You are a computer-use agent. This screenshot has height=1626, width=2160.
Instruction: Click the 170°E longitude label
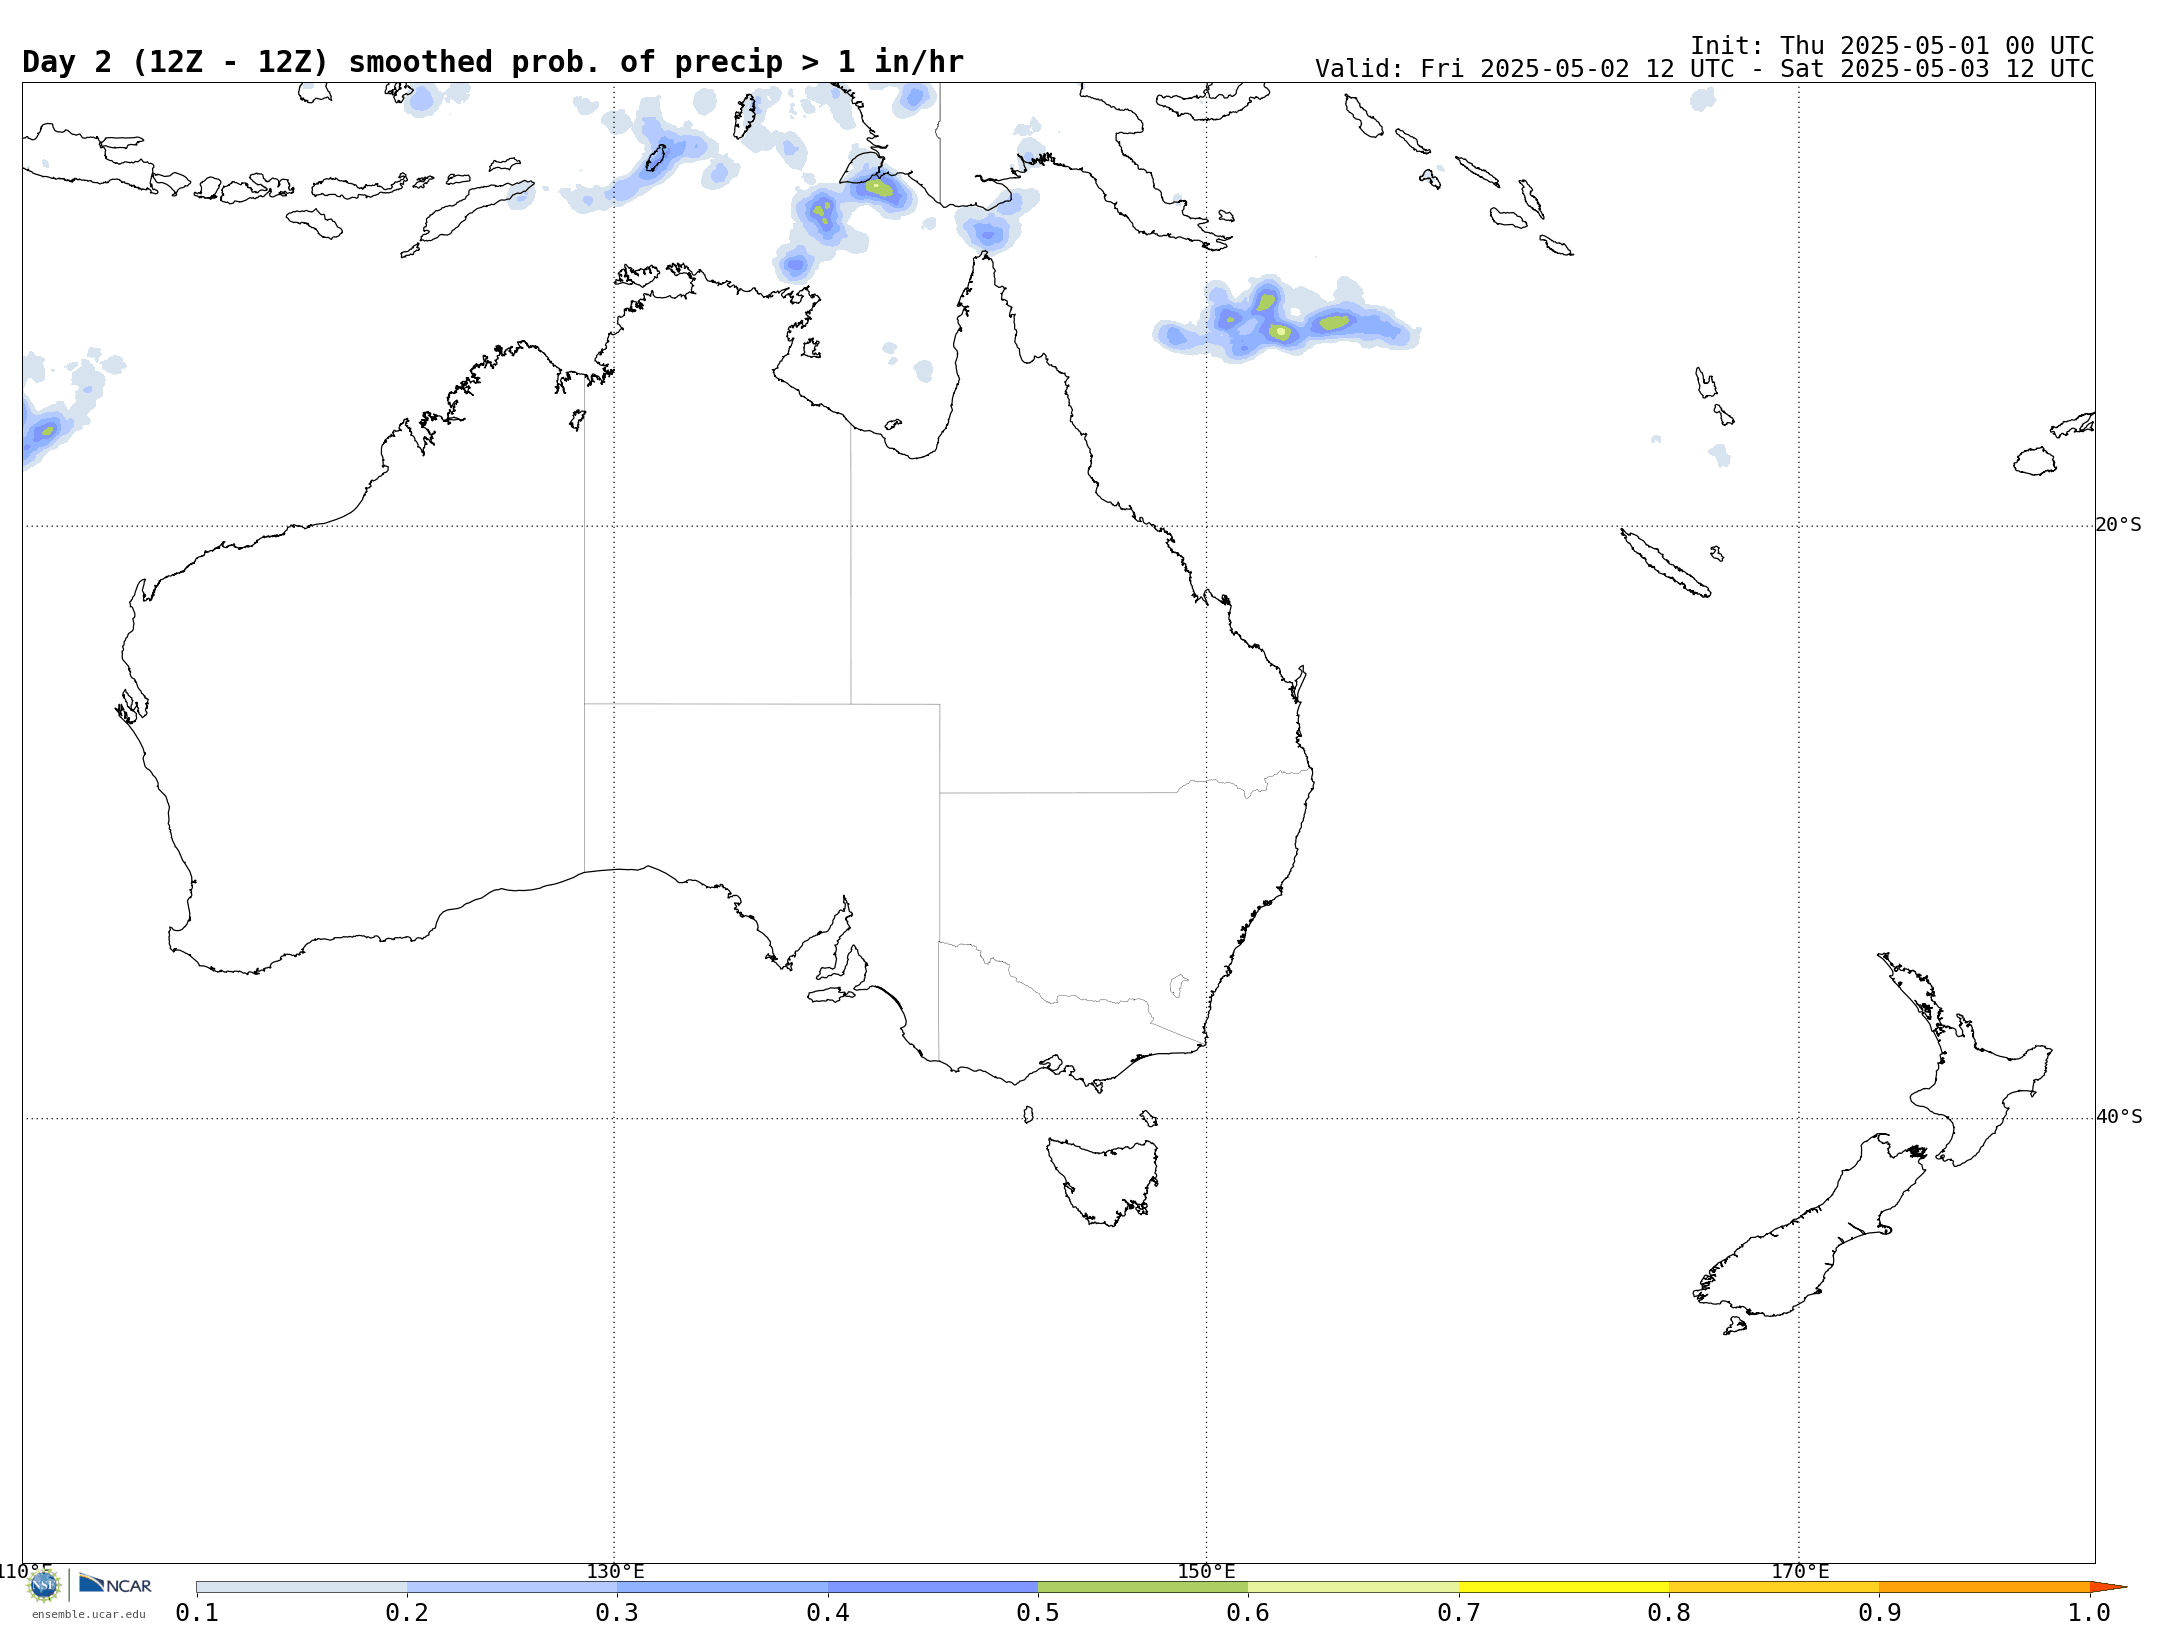1799,1572
